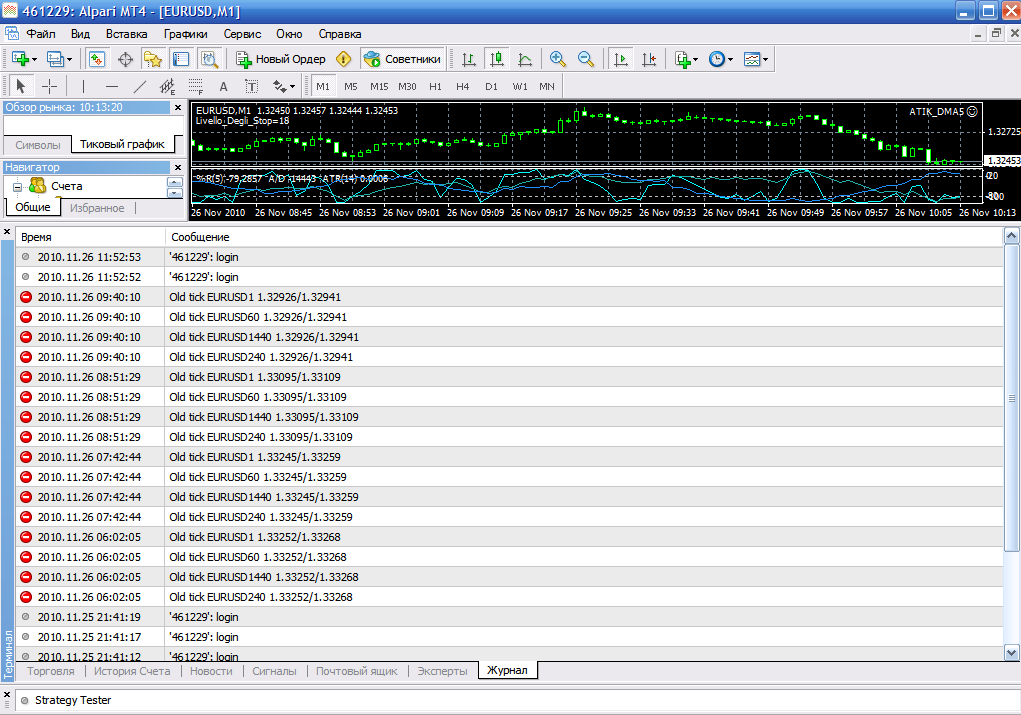Viewport: 1021px width, 715px height.
Task: Select row 'Old tick EURUSD60 1.33095/1.33109'
Action: [509, 397]
